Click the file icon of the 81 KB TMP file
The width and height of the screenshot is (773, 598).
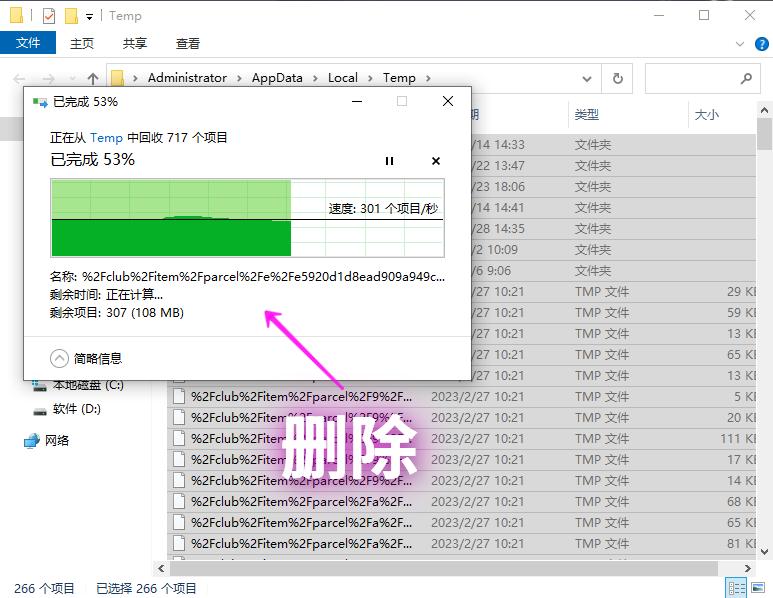coord(179,543)
